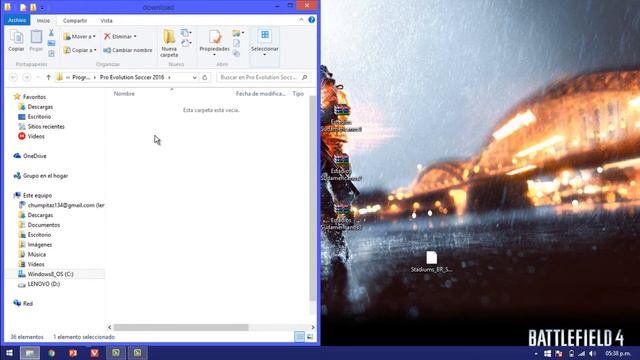Click the back navigation arrow
This screenshot has height=360, width=640.
13,77
